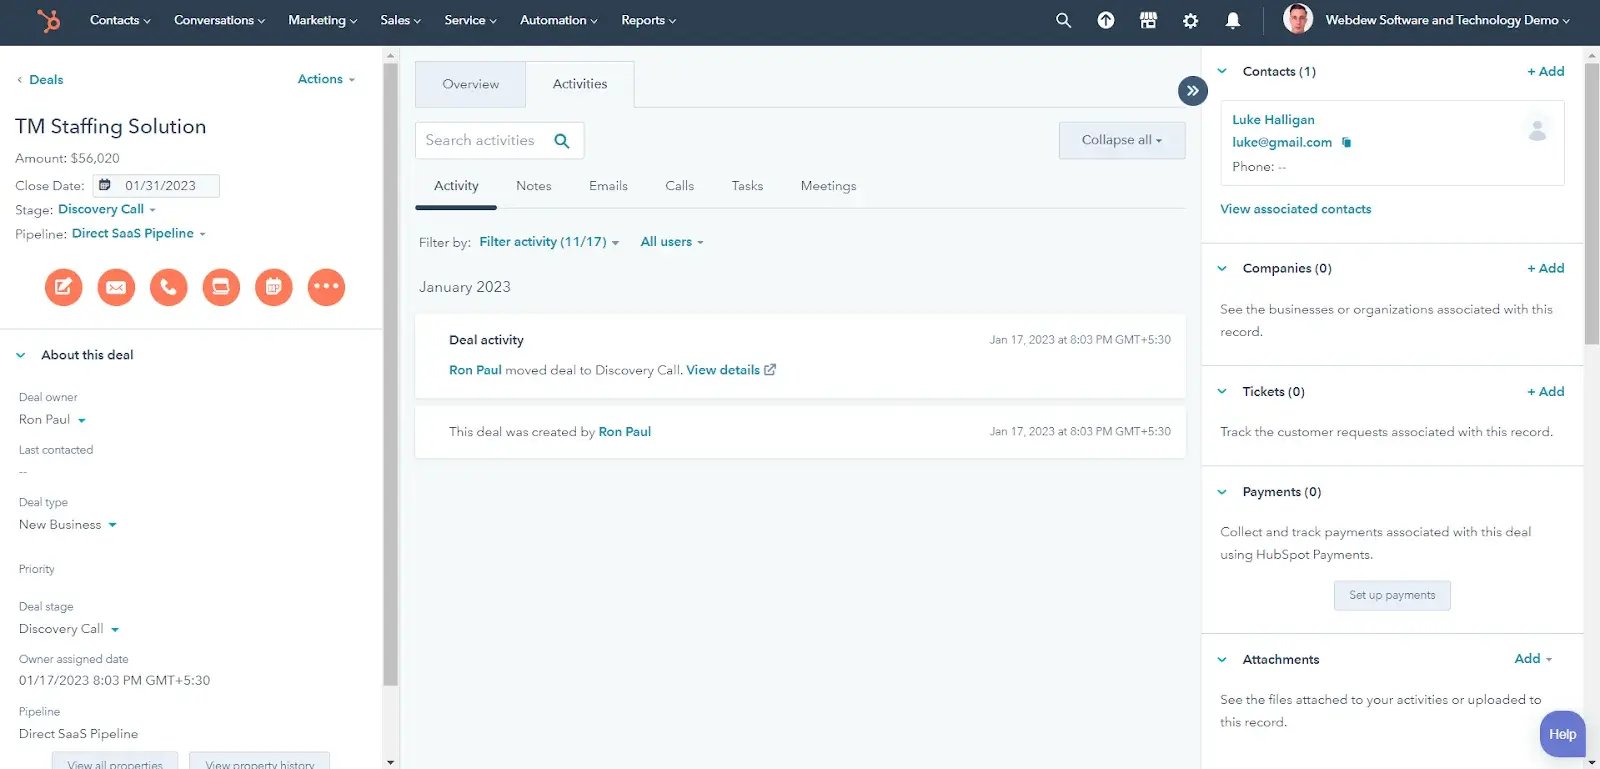
Task: Copy luke@gmail.com with the copy icon
Action: 1347,142
